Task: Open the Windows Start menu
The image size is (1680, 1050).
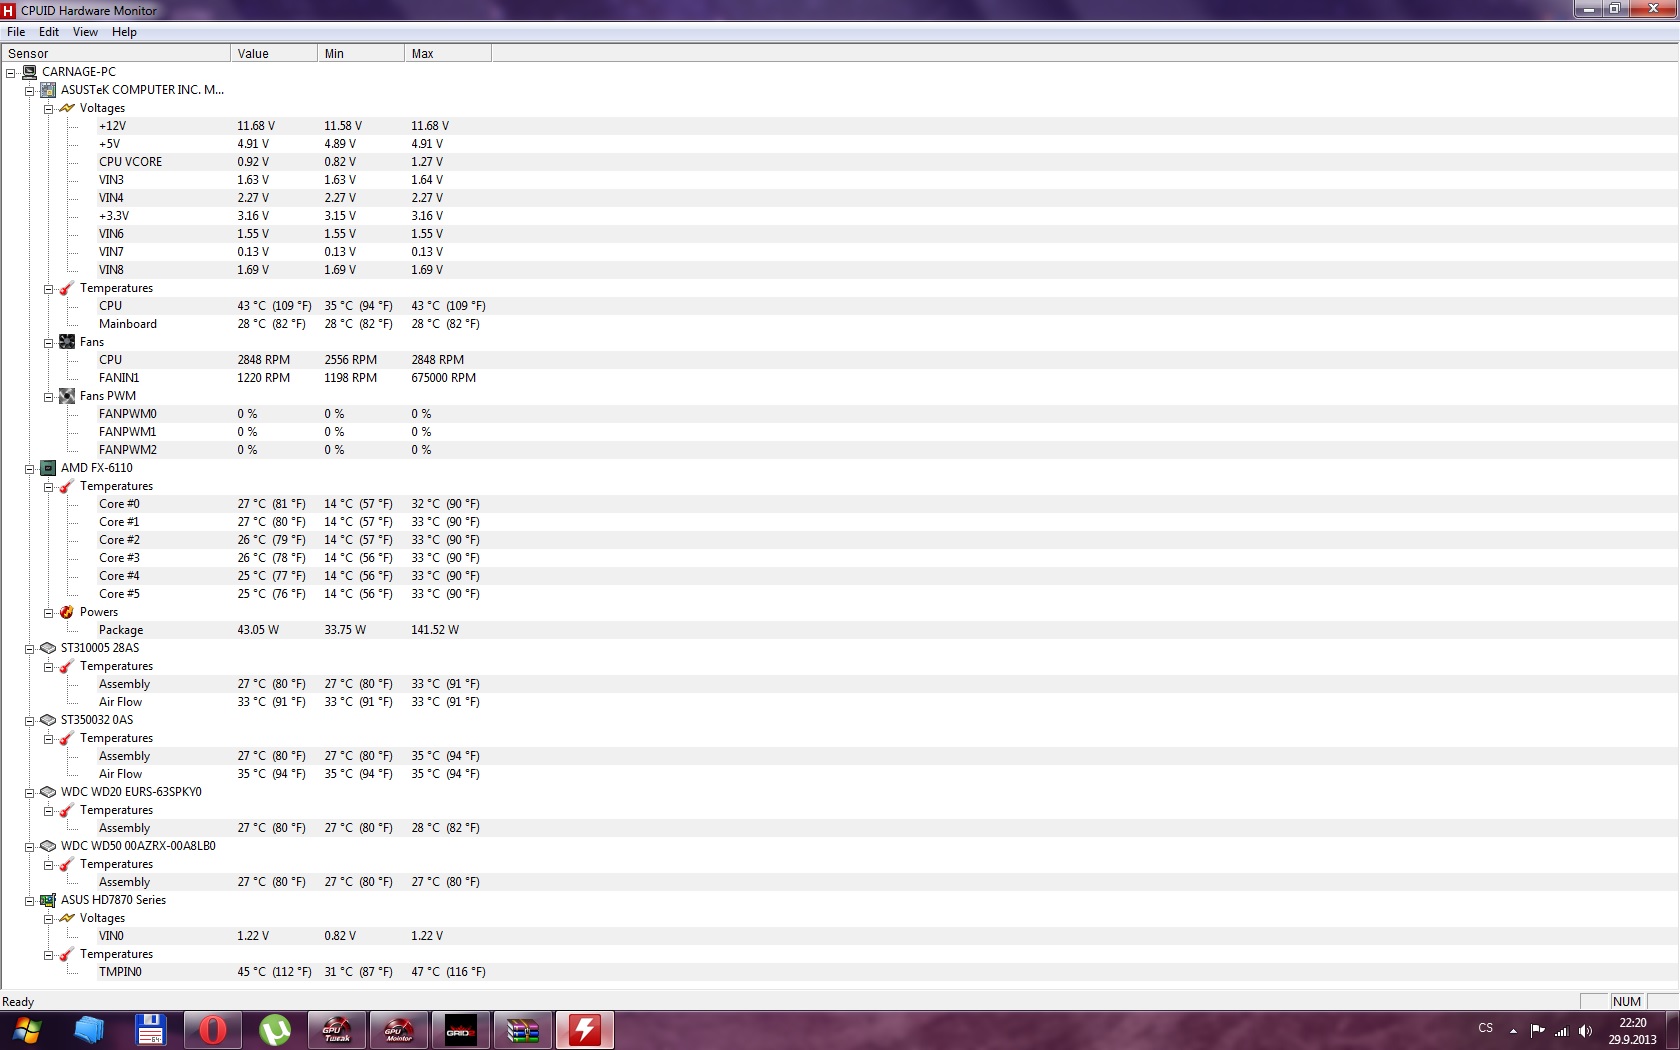Action: (x=27, y=1030)
